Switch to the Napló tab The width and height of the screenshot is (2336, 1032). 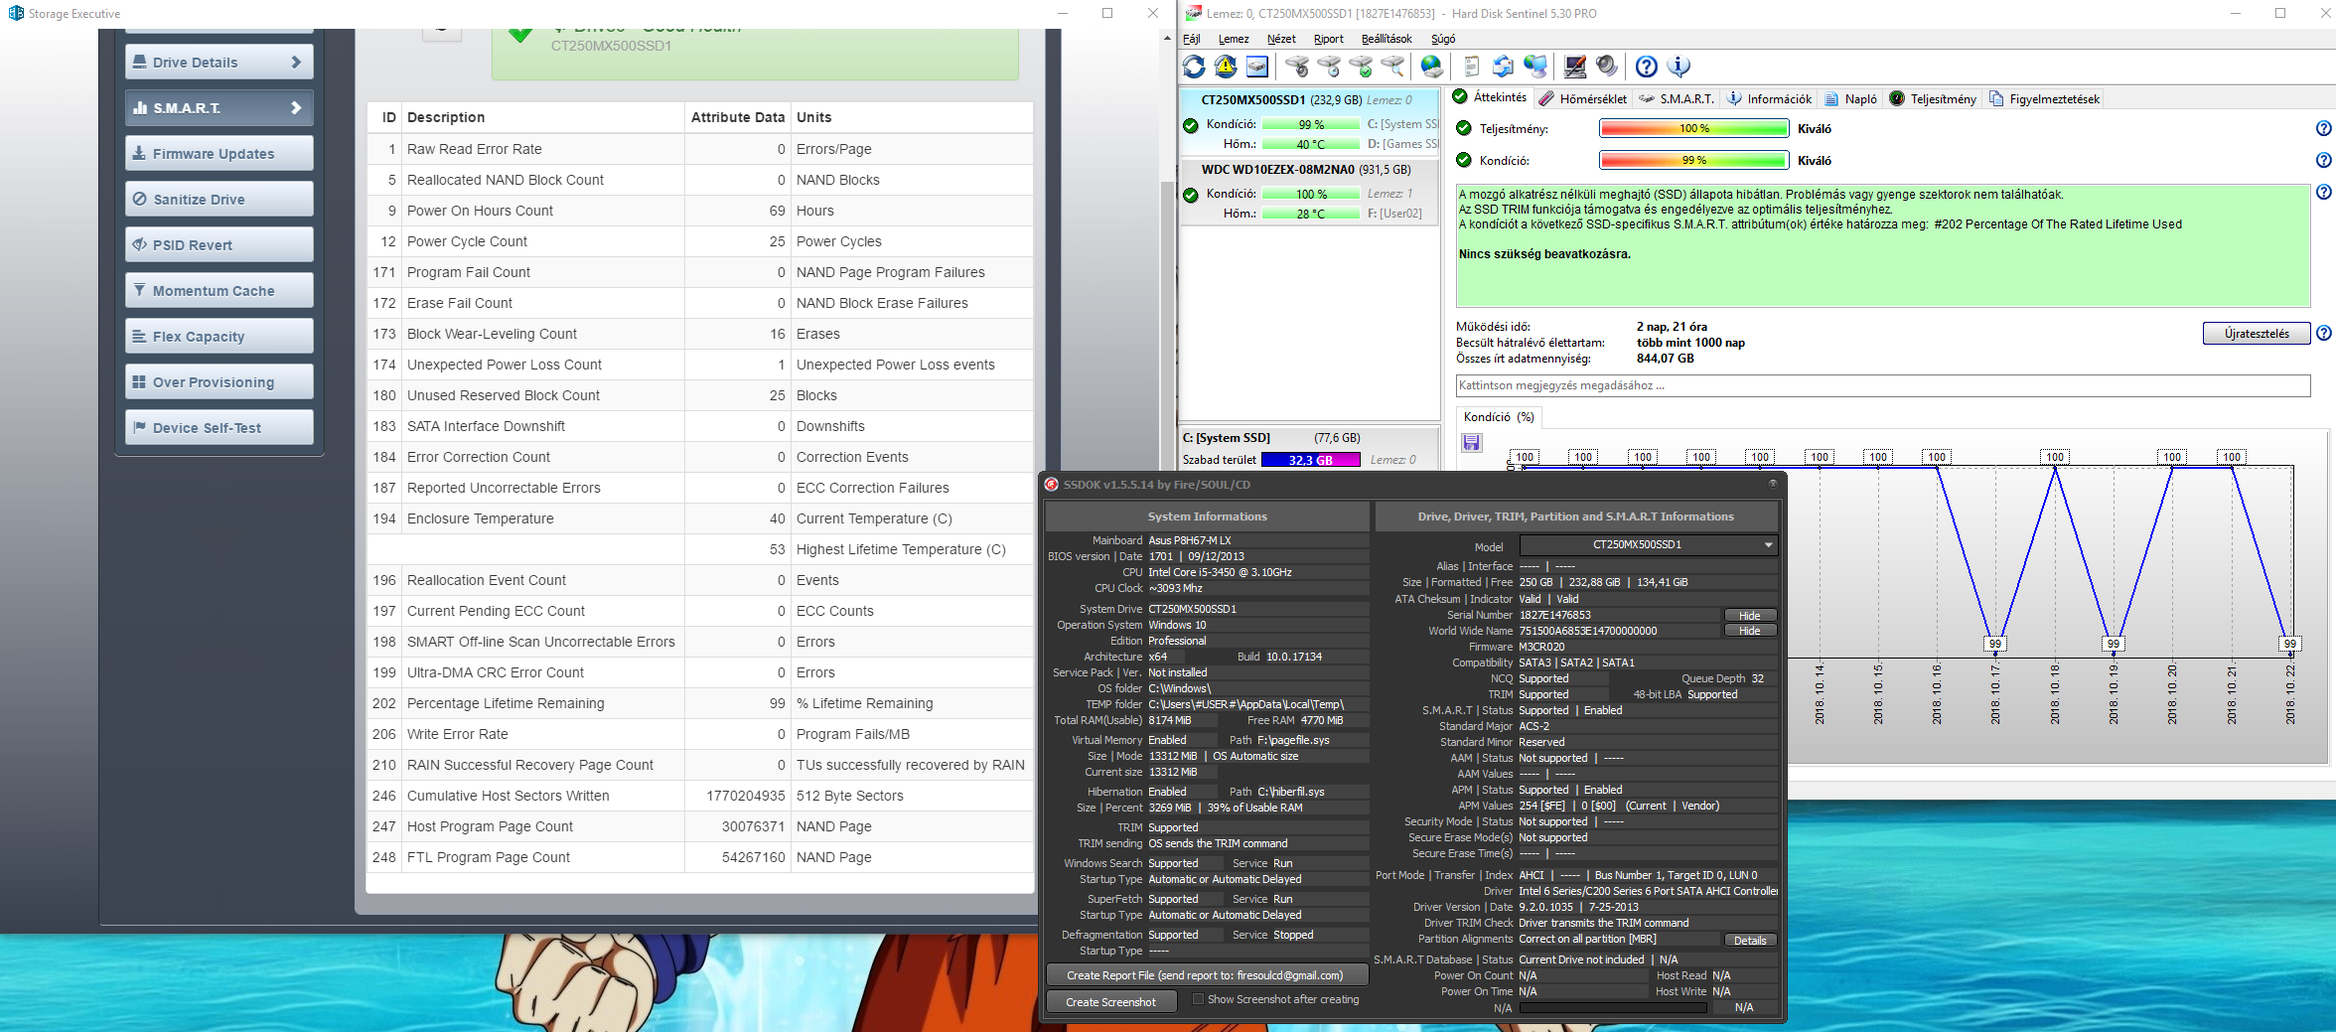click(1851, 99)
